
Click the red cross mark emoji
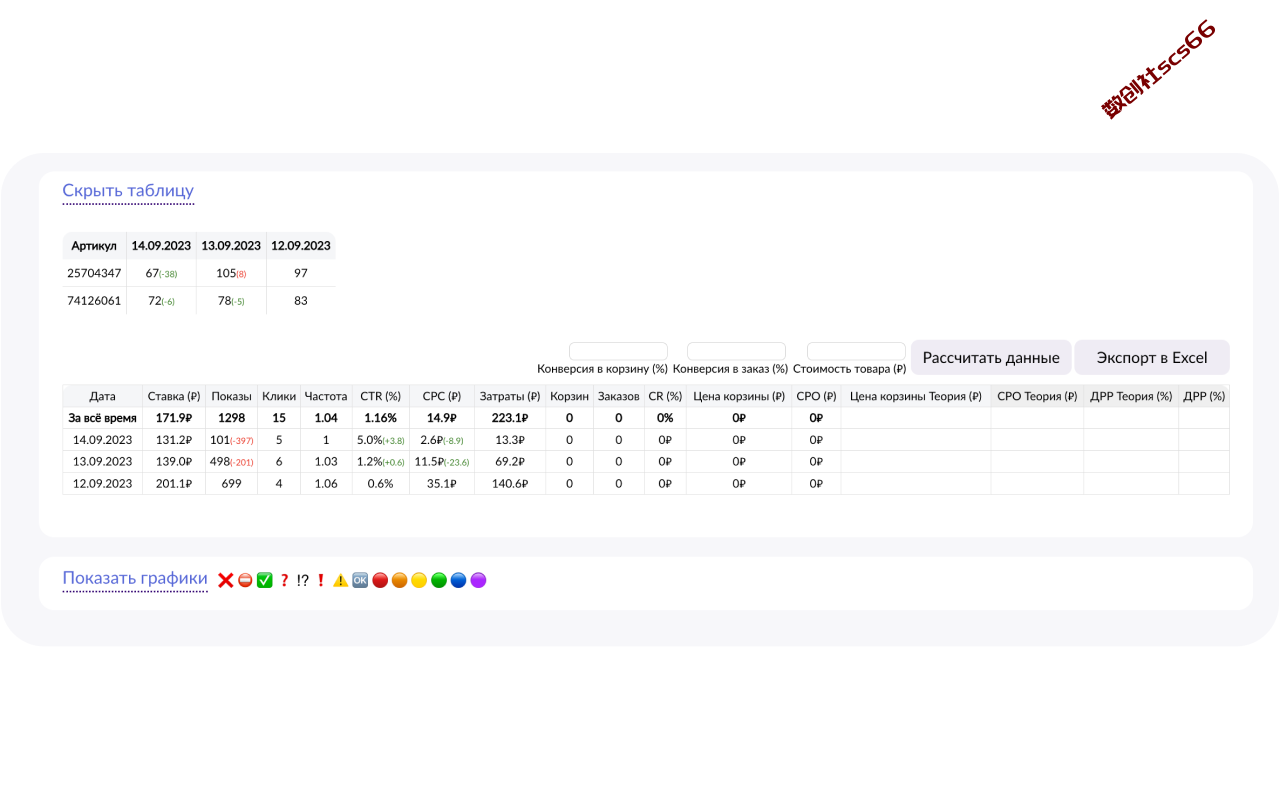(225, 580)
